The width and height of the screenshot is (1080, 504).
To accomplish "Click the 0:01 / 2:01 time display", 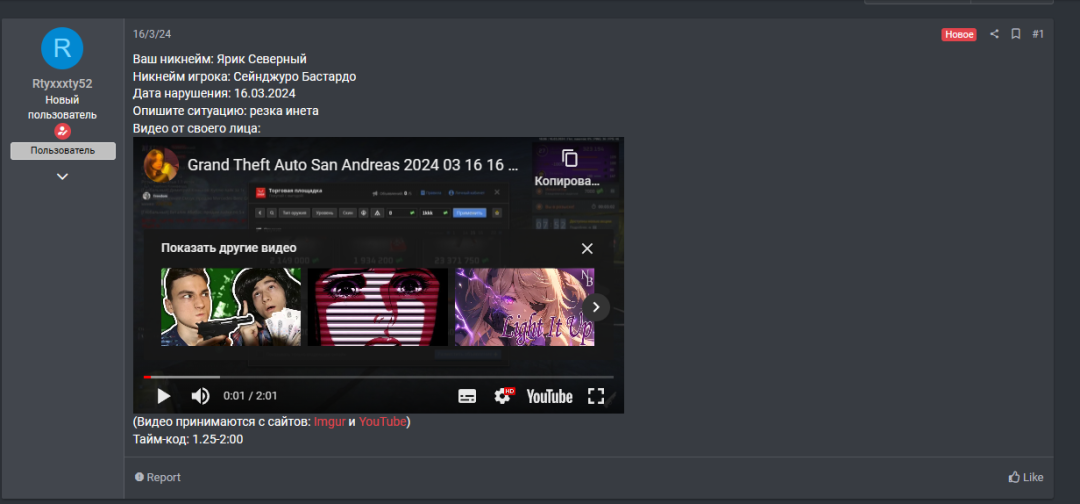I will click(x=250, y=396).
